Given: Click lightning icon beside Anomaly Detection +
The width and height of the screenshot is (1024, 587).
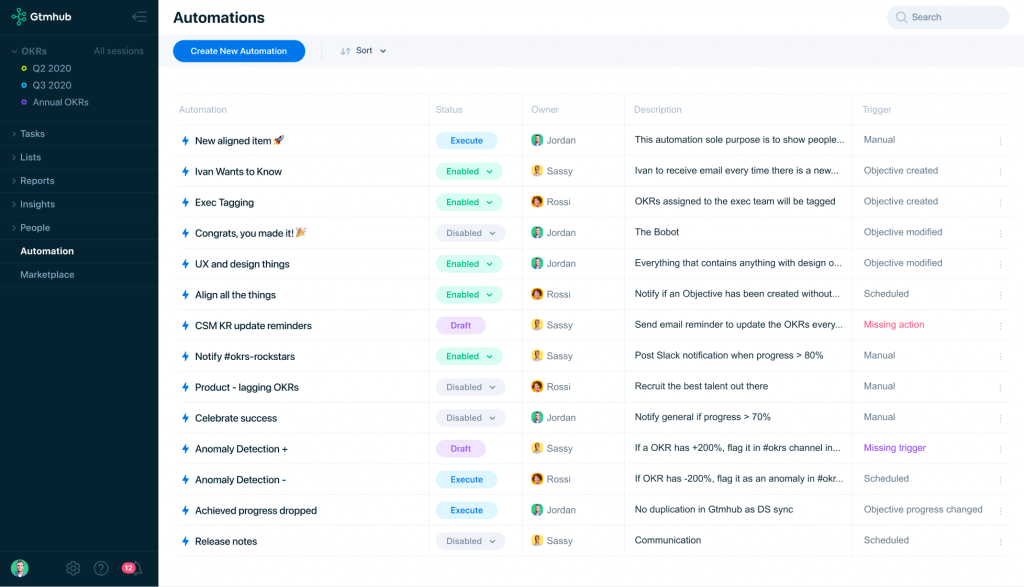Looking at the screenshot, I should [x=185, y=449].
